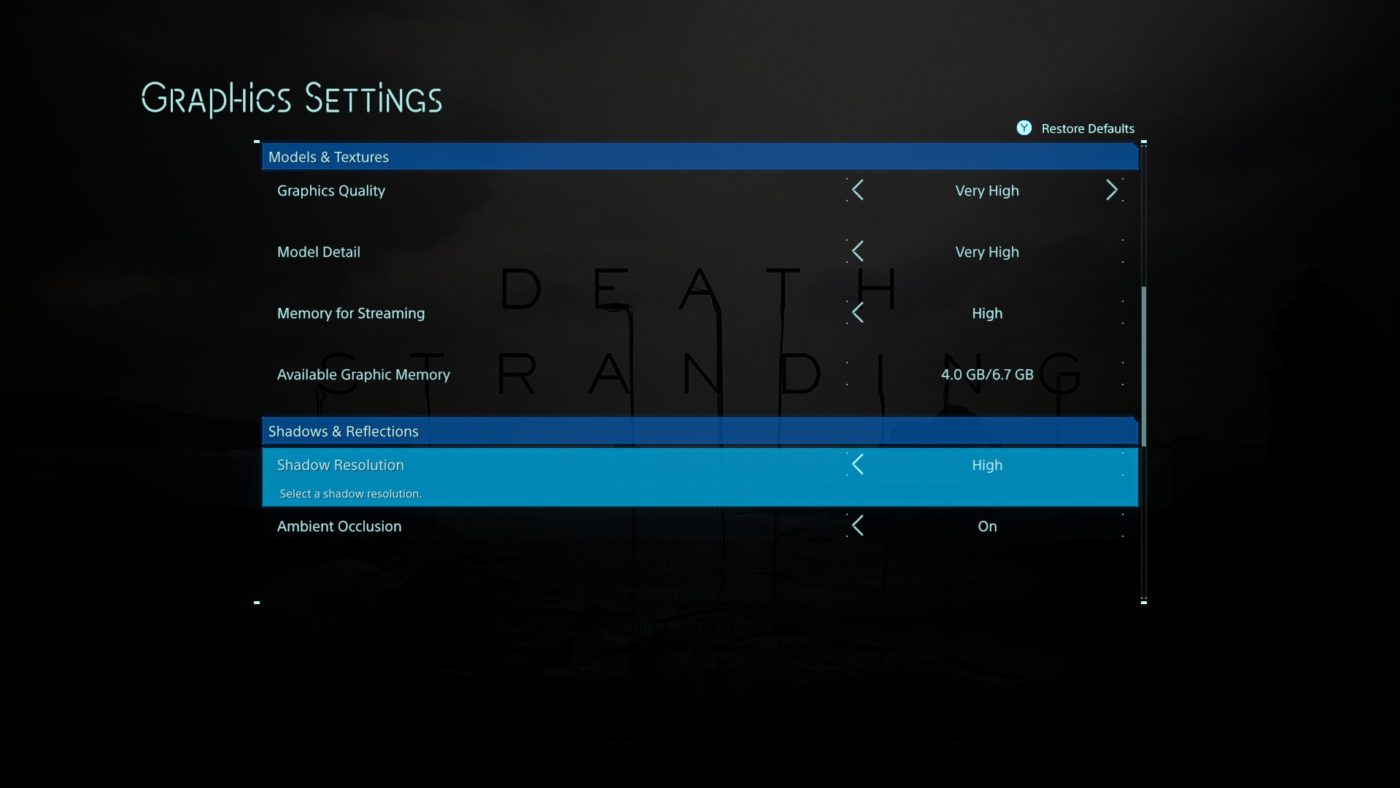Image resolution: width=1400 pixels, height=788 pixels.
Task: Increase Graphics Quality with its right arrow
Action: 1112,190
